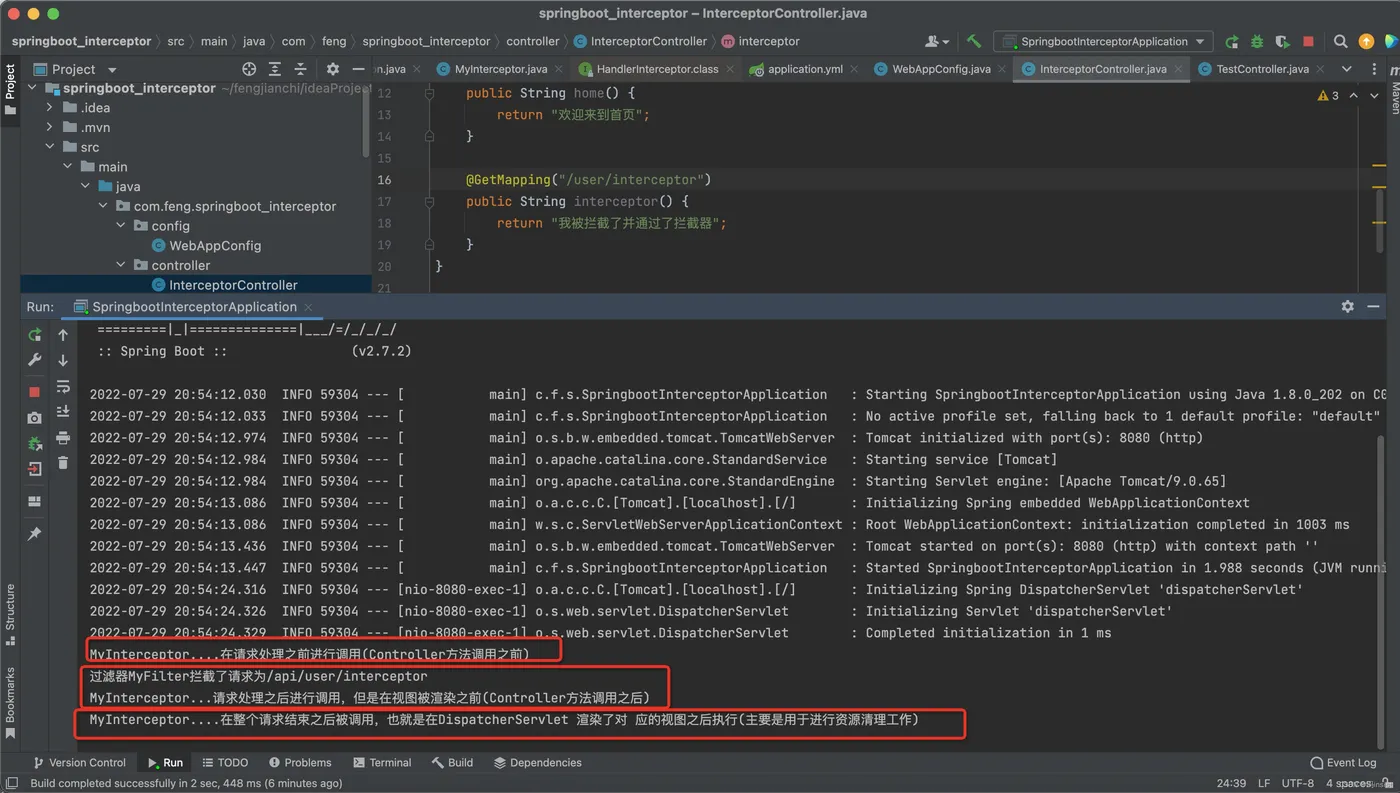Click interceptor method in breadcrumb bar
This screenshot has height=793, width=1400.
point(760,41)
